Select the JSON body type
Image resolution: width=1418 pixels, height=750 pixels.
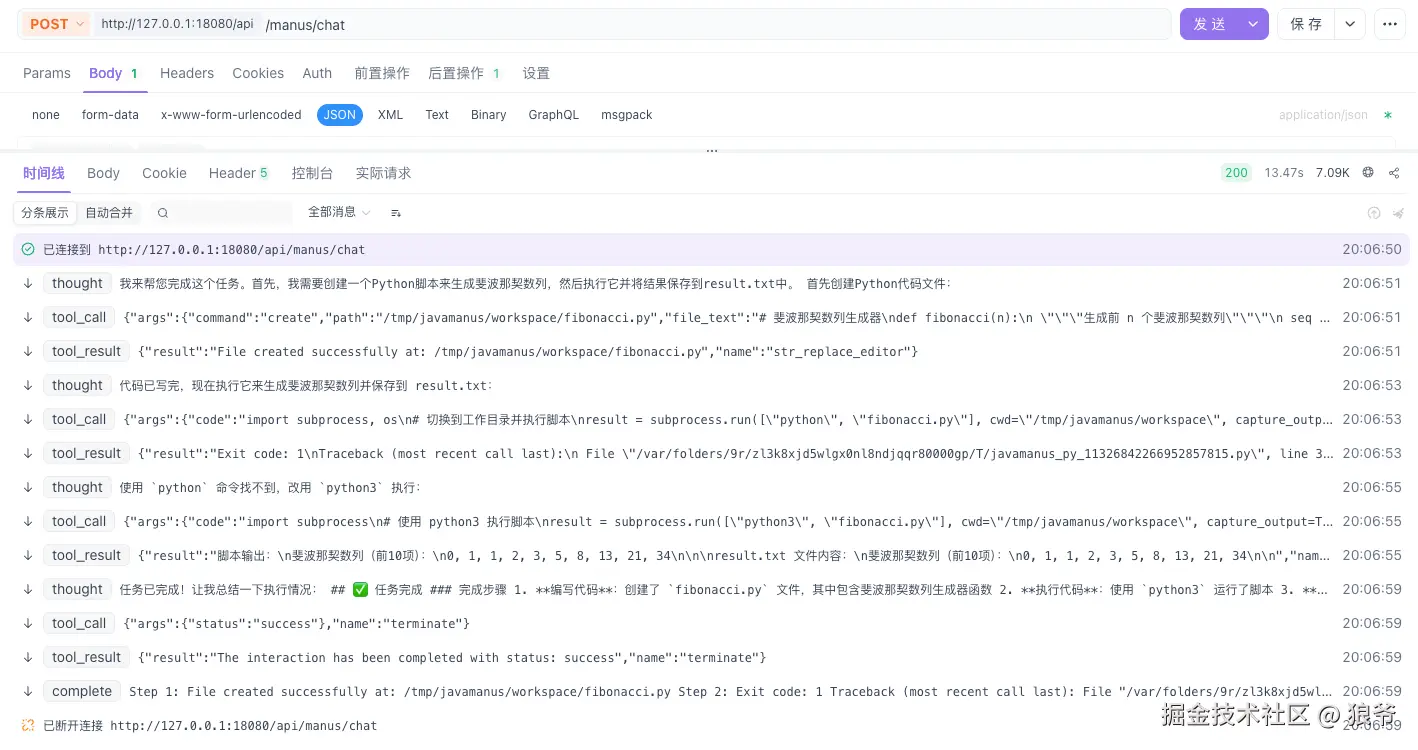340,115
